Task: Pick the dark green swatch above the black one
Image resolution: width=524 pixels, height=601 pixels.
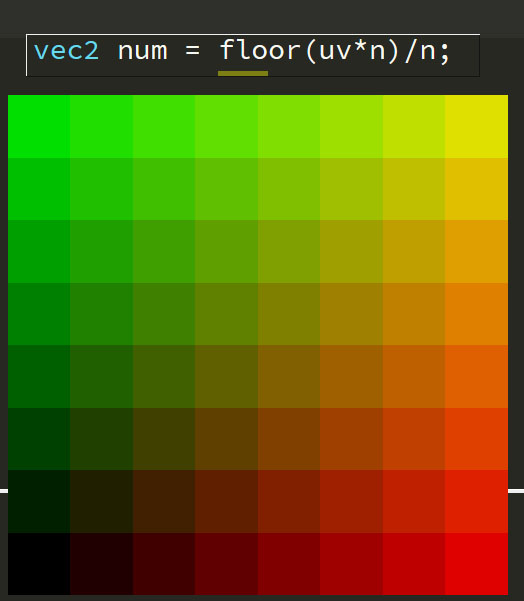Action: click(39, 501)
